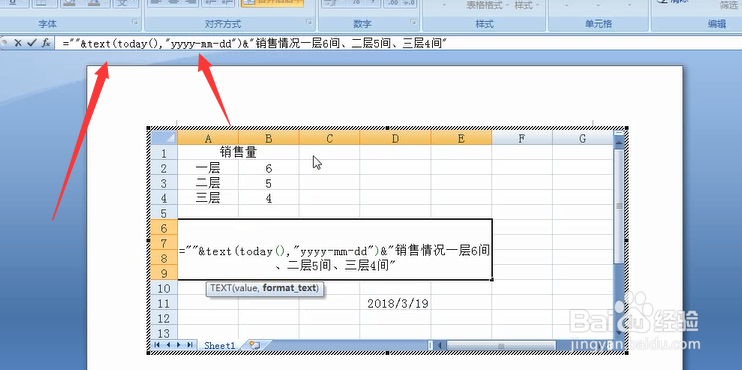Select column C header
The height and width of the screenshot is (370, 742).
tap(329, 138)
